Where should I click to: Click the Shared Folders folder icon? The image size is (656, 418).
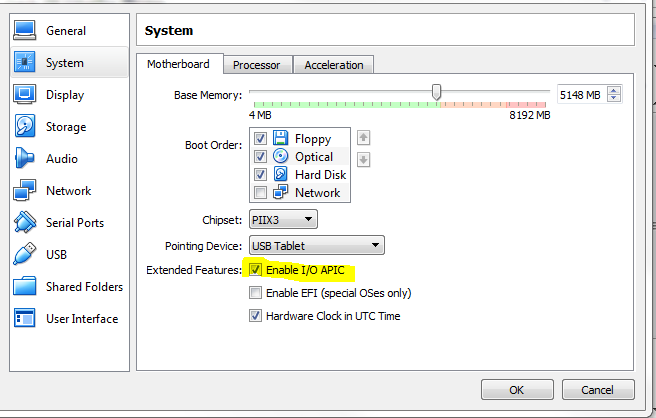tap(25, 286)
